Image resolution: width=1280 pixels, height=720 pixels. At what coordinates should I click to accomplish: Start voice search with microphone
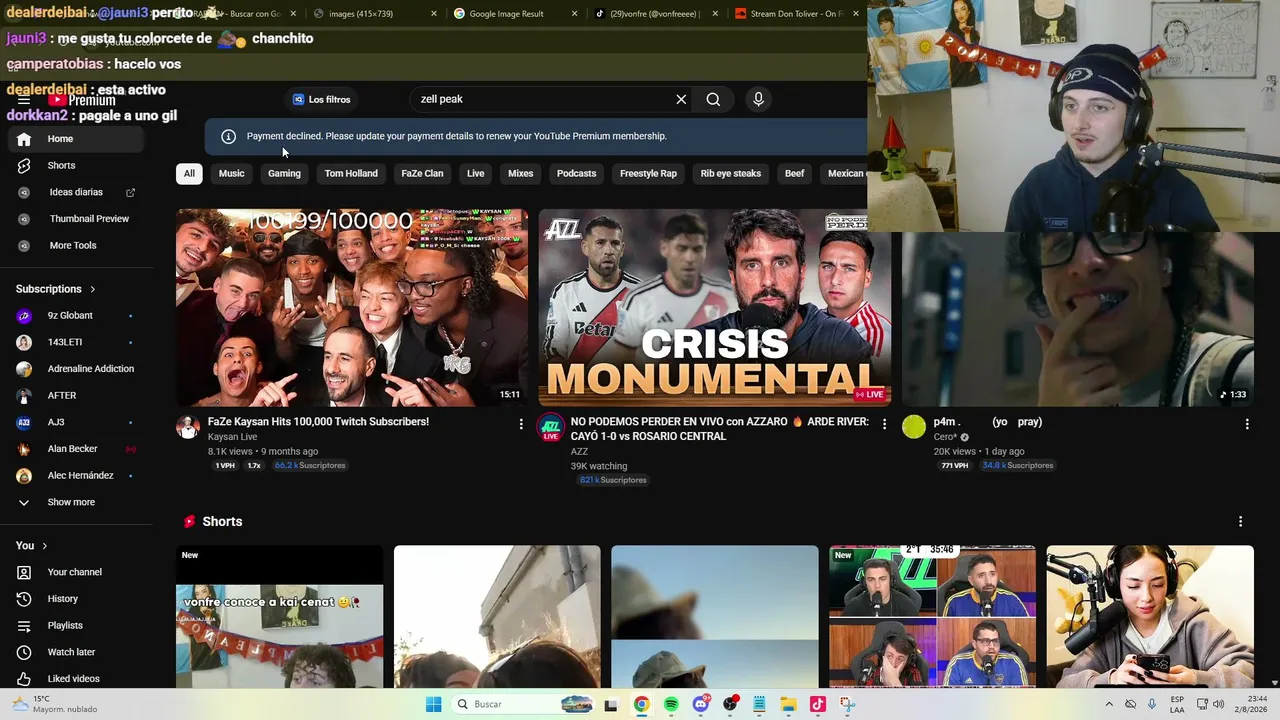tap(758, 99)
